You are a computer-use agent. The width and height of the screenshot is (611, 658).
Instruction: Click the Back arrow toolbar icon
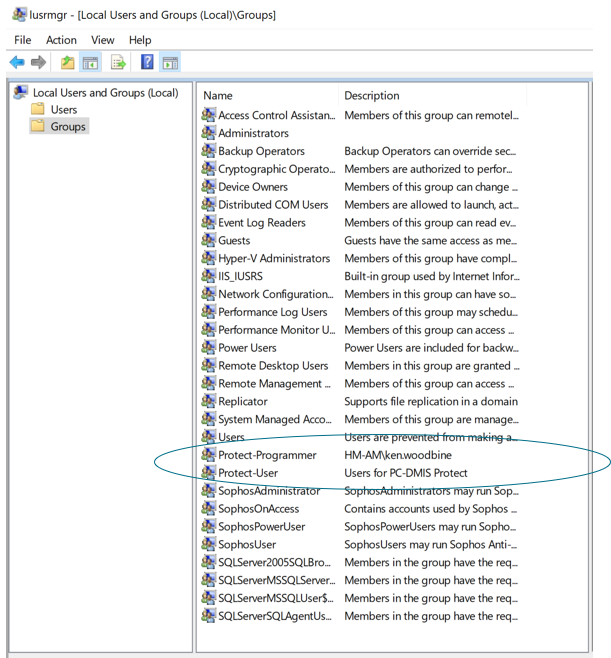coord(17,63)
